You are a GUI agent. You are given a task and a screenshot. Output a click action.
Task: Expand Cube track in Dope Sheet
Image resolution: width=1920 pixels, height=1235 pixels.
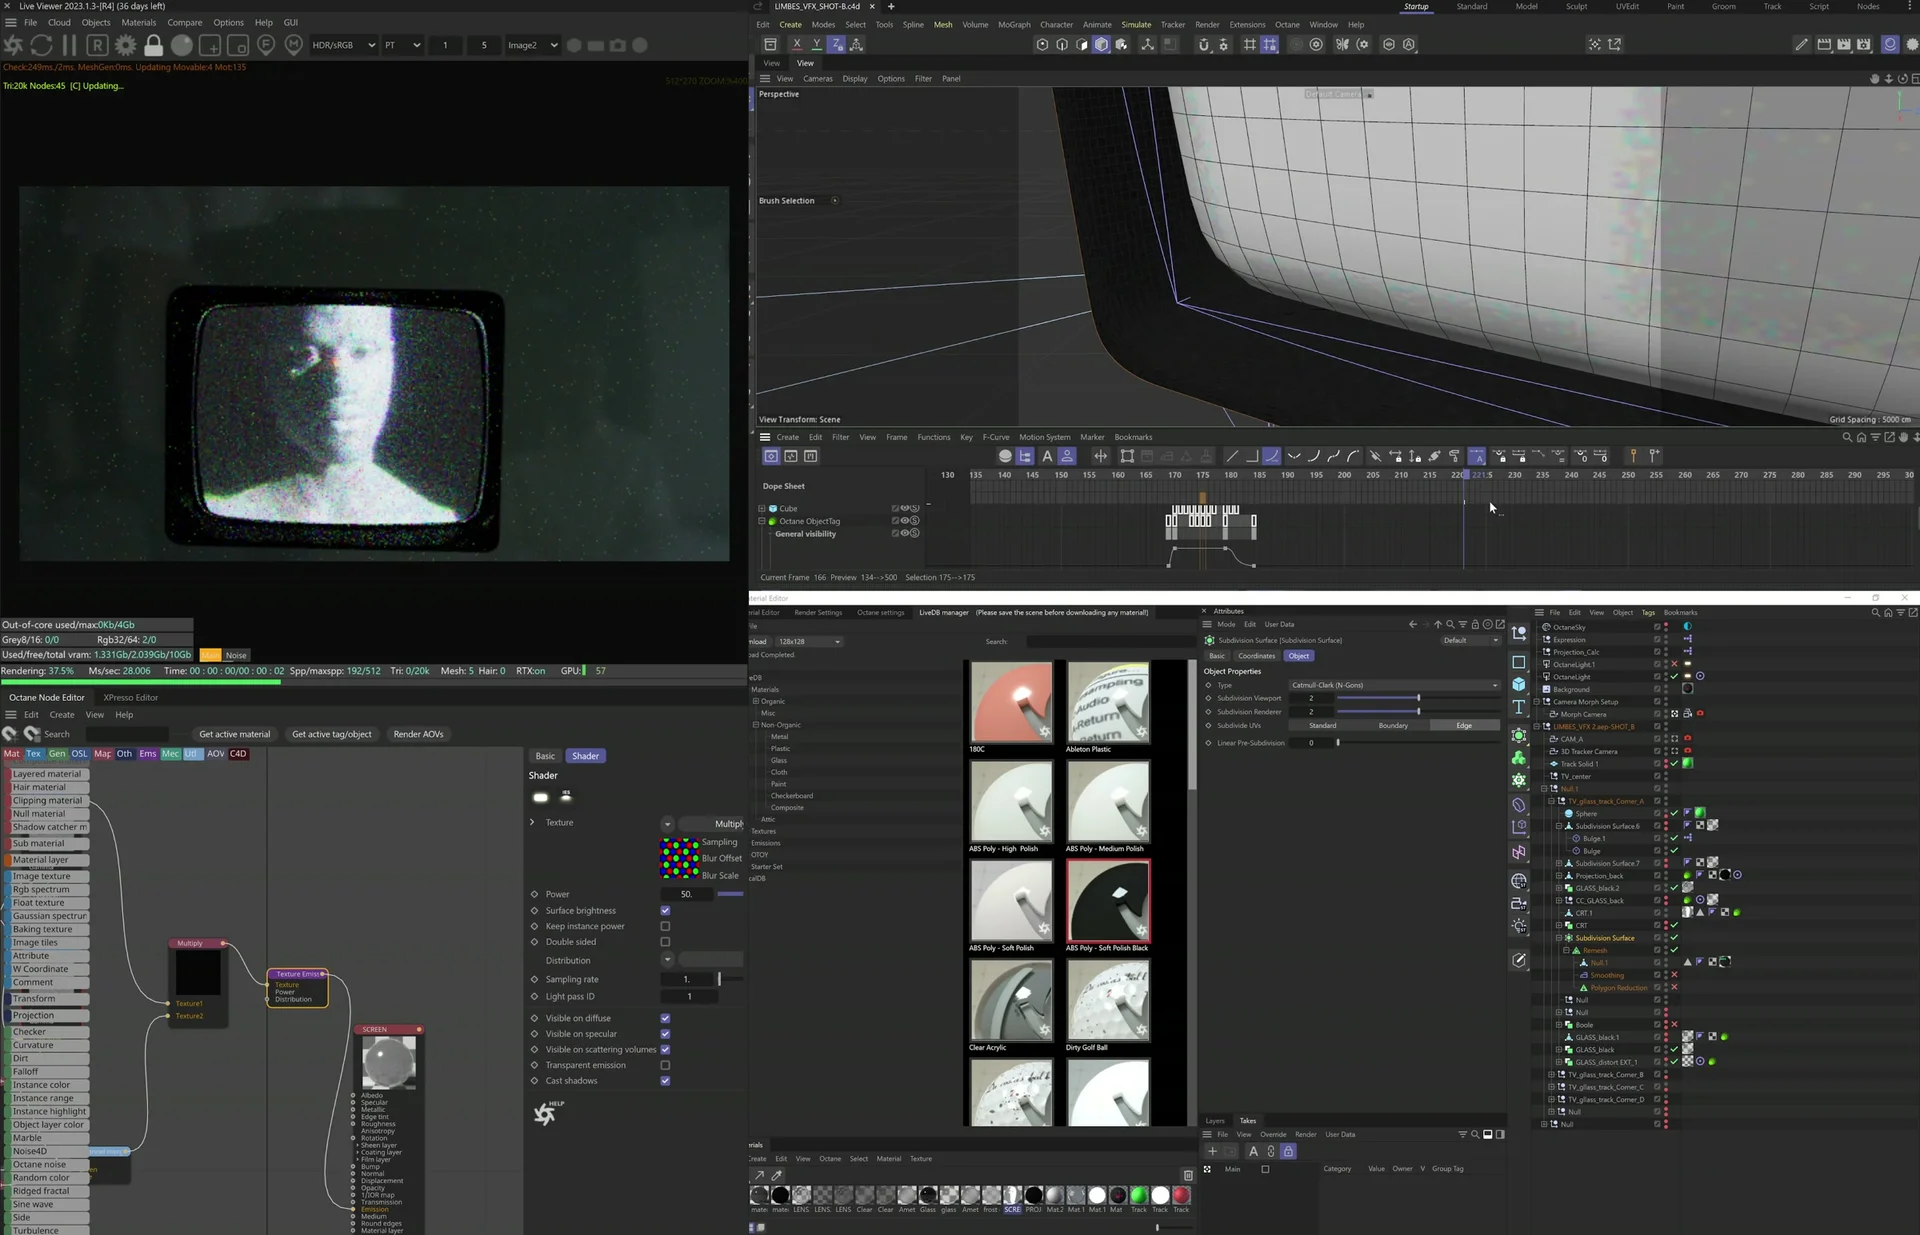point(762,508)
